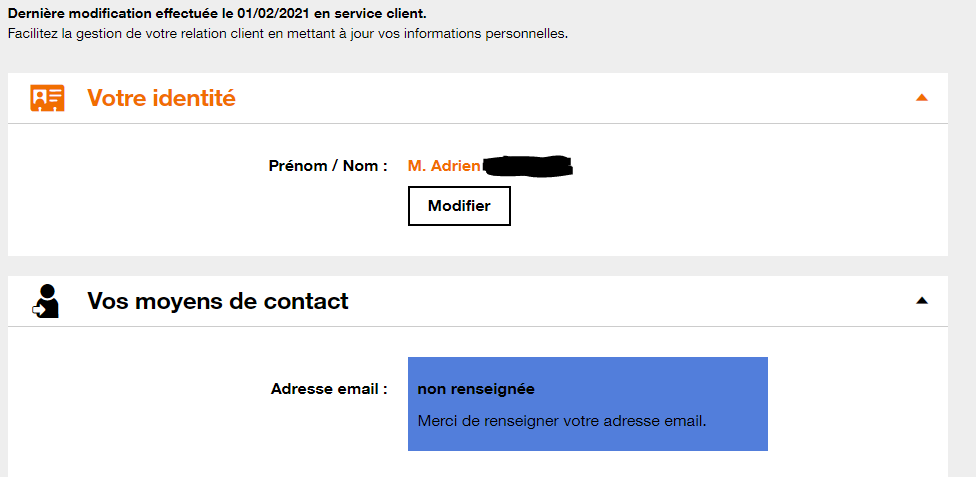Click the Adresse email label
The height and width of the screenshot is (477, 976).
click(329, 389)
